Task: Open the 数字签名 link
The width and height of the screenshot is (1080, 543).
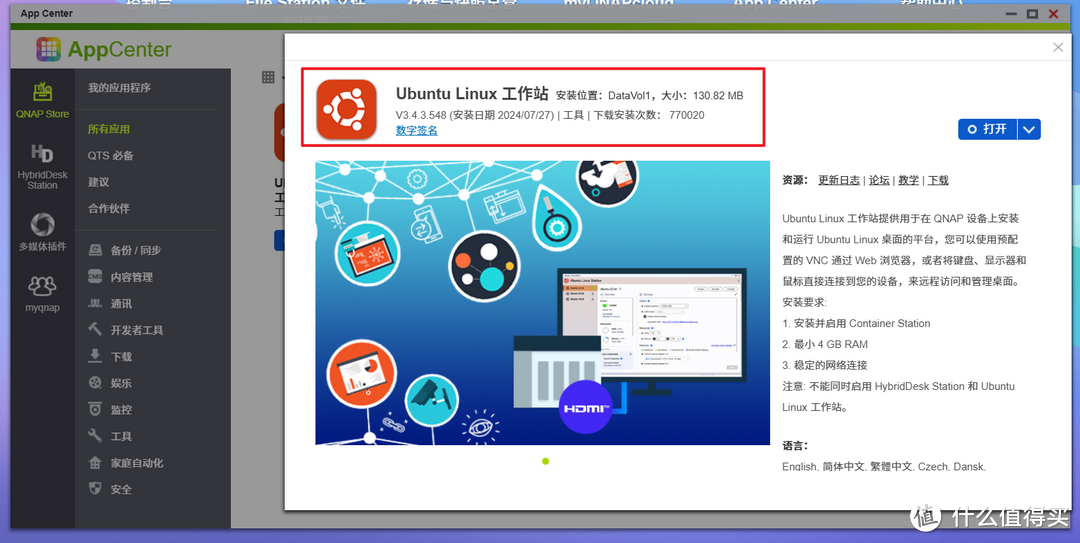Action: pos(417,130)
